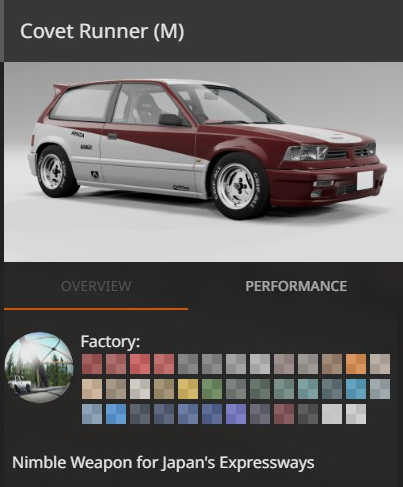Click the round garage environment thumbnail
The width and height of the screenshot is (403, 487).
click(39, 367)
